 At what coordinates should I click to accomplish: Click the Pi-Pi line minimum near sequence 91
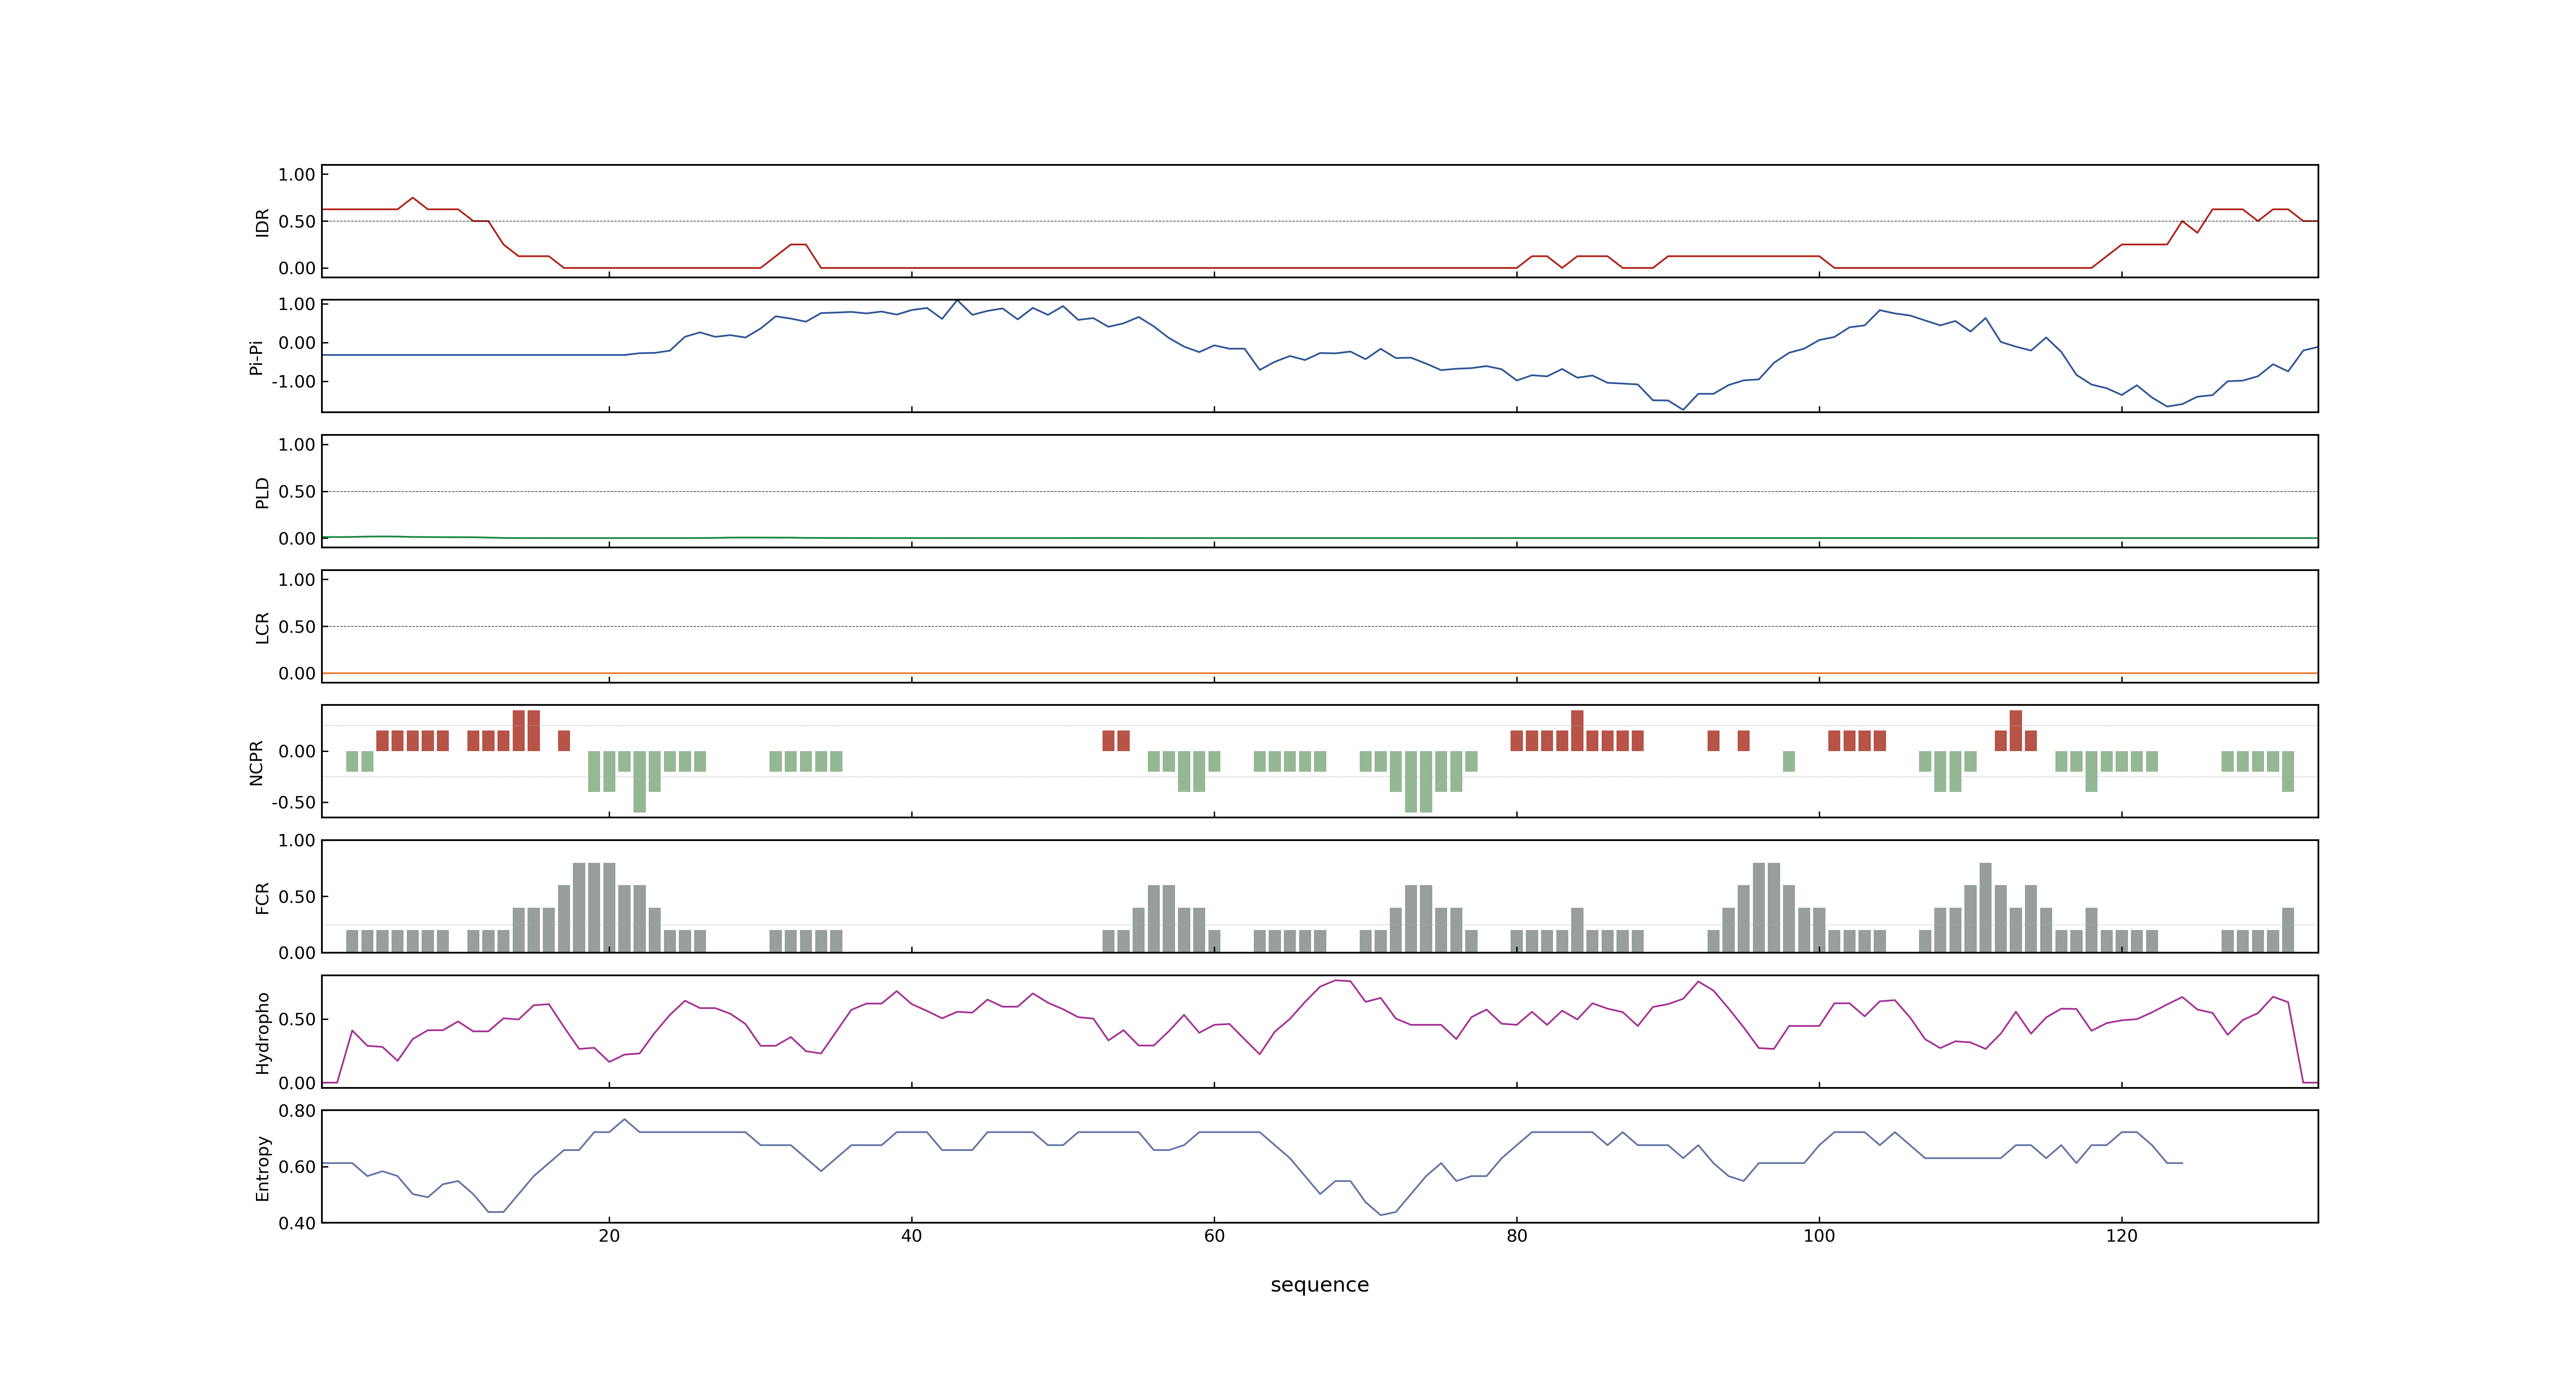(x=1683, y=409)
